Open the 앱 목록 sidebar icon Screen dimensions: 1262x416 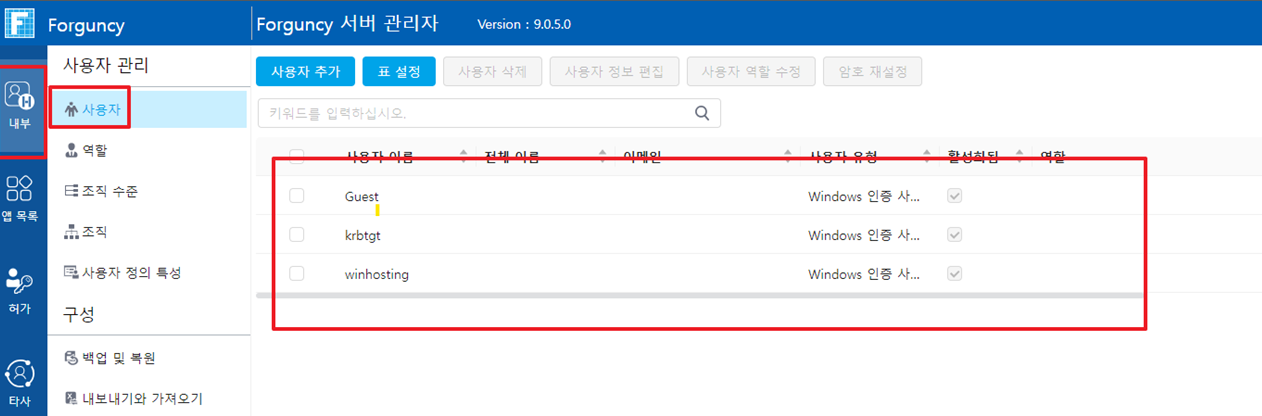pyautogui.click(x=20, y=200)
